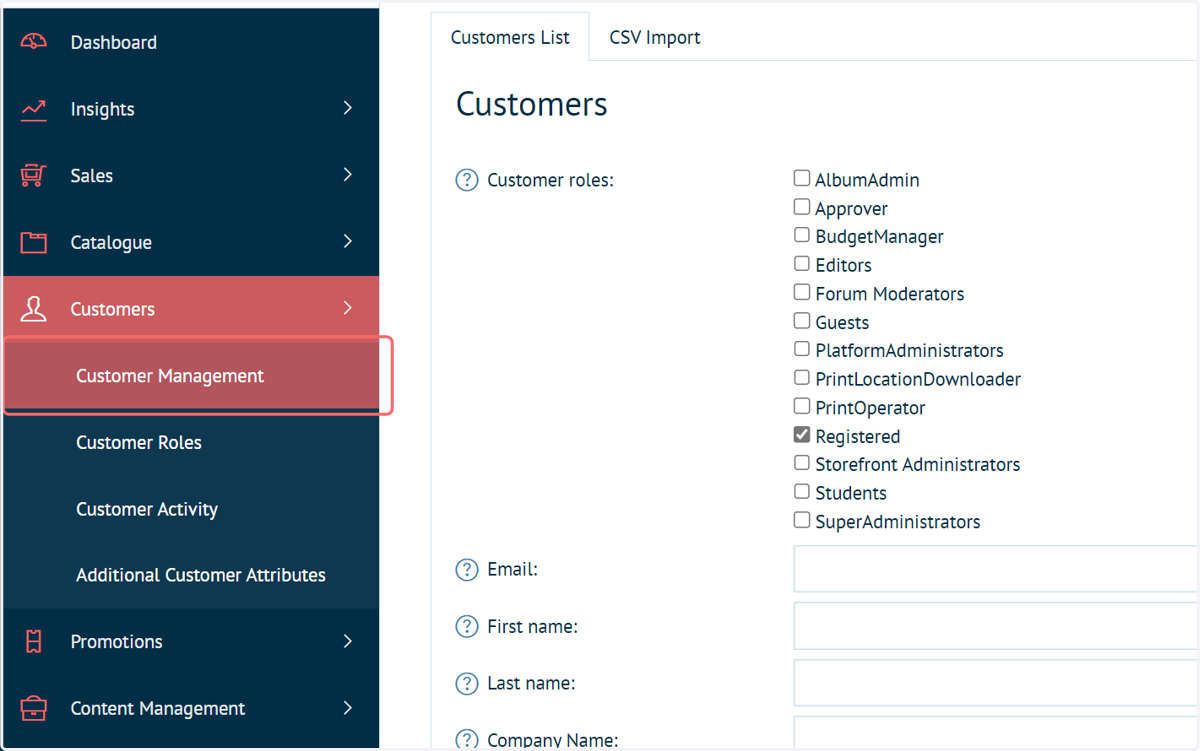Click help icon next to Email
Screen dimensions: 1200x751
tap(467, 569)
